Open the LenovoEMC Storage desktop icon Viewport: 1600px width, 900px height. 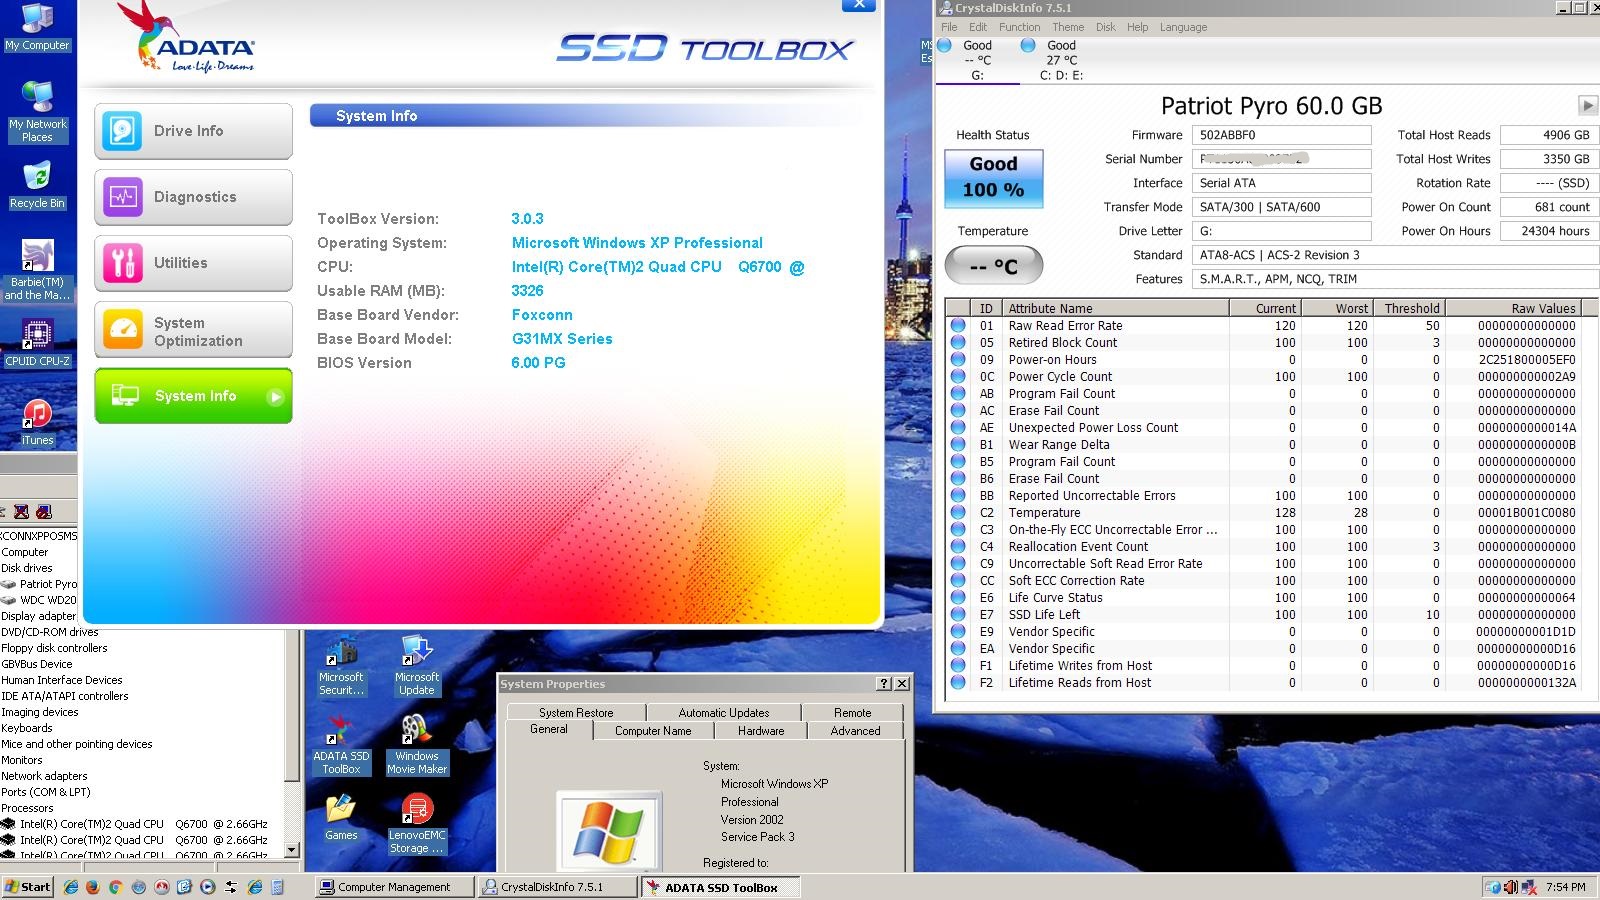pyautogui.click(x=416, y=824)
